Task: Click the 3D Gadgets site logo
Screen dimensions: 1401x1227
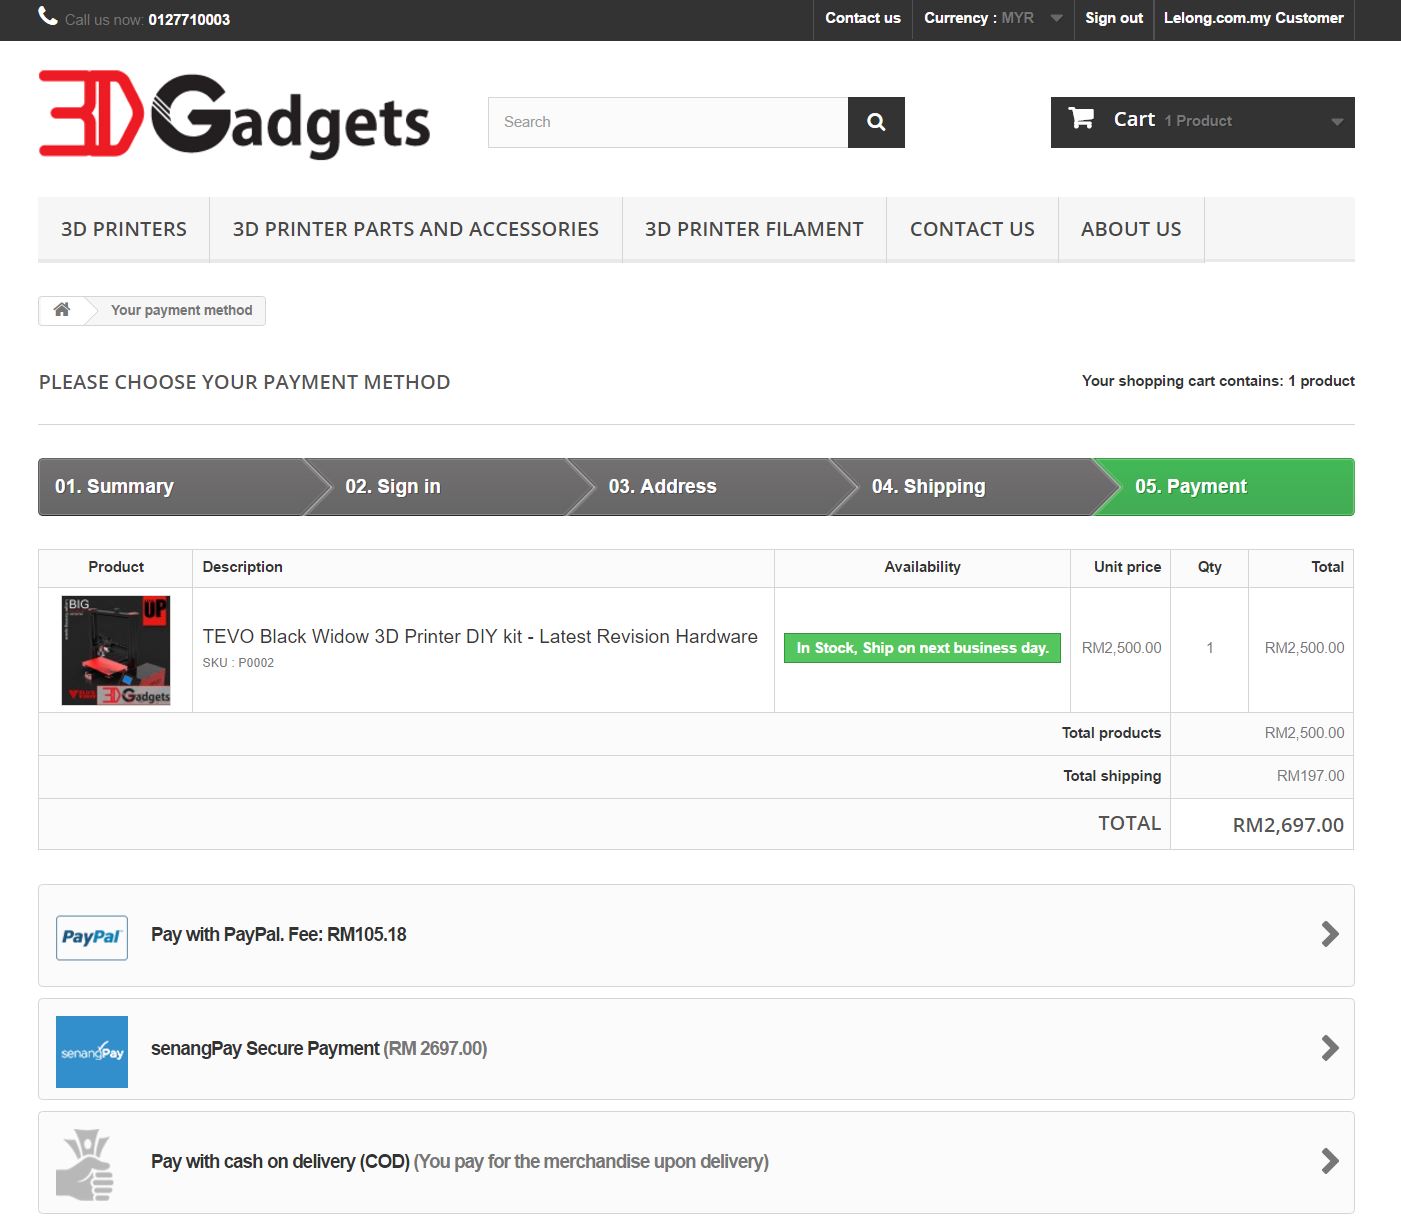Action: click(234, 115)
